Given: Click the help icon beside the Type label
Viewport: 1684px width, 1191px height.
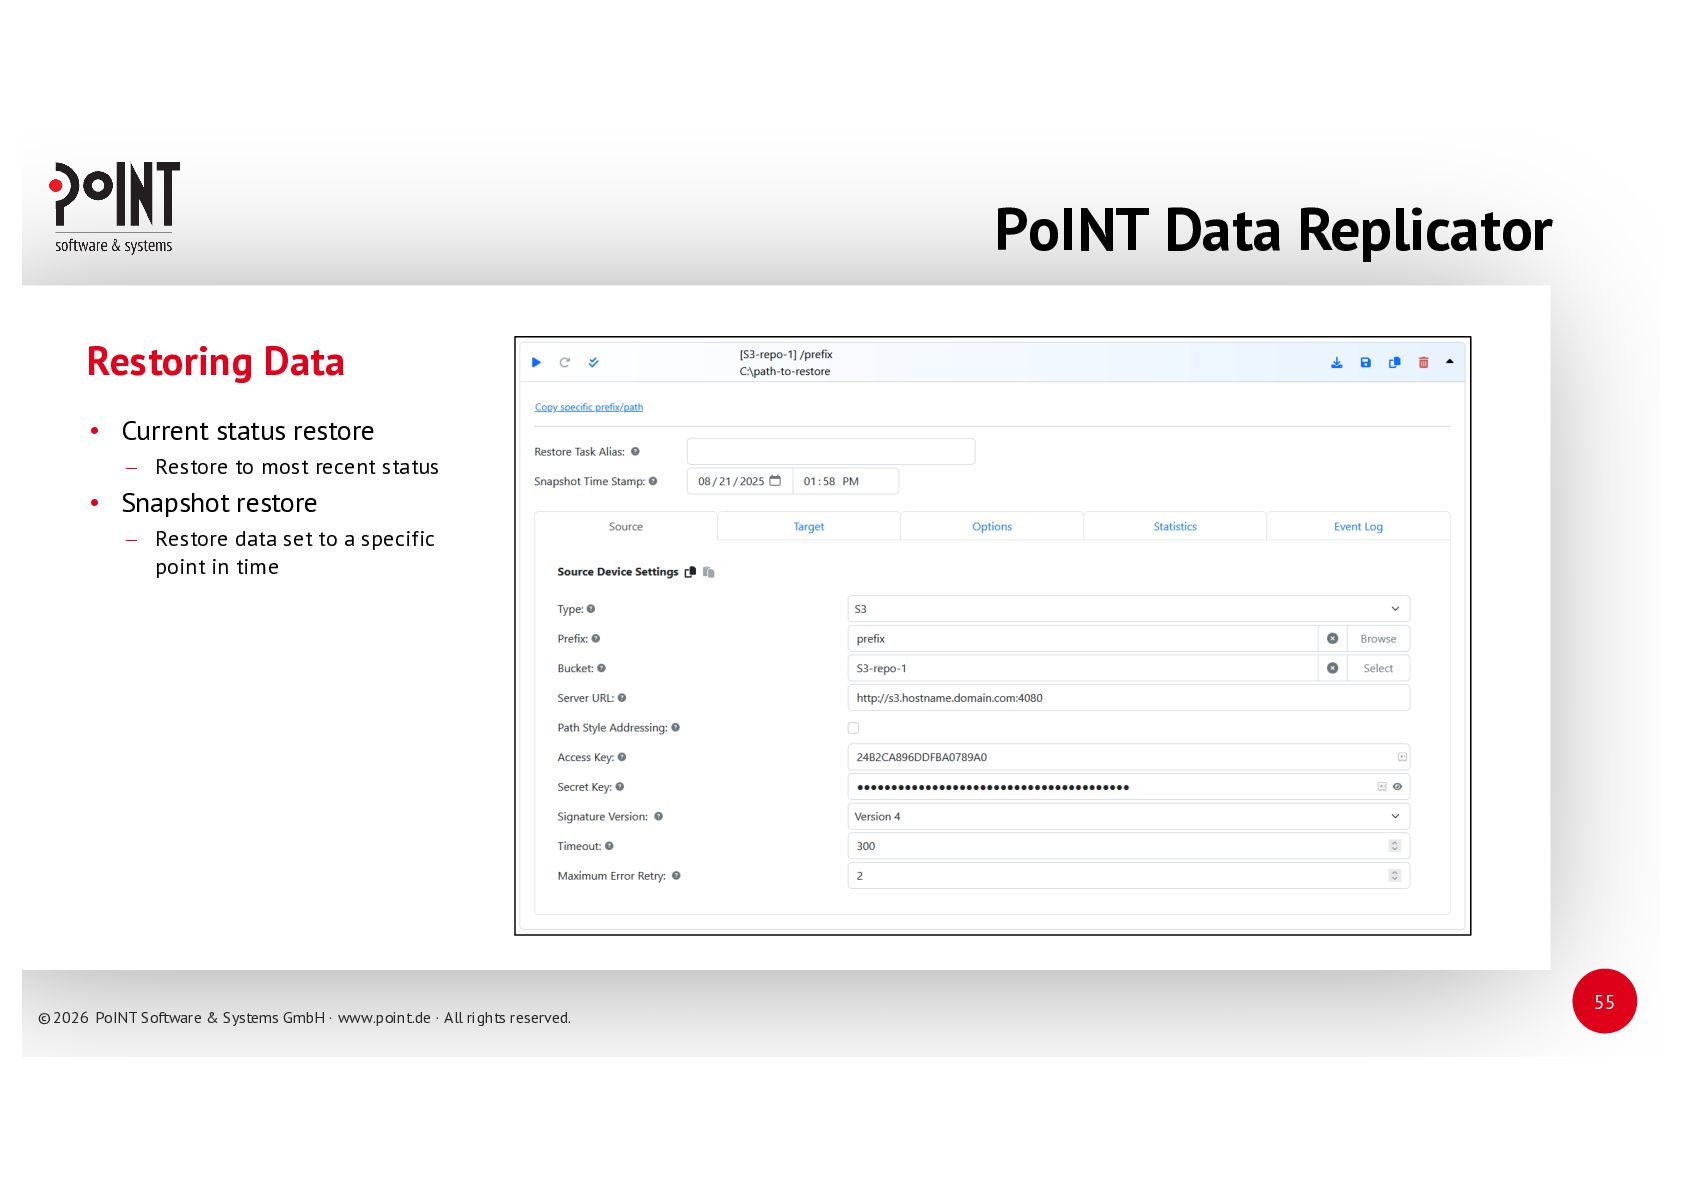Looking at the screenshot, I should pos(591,609).
